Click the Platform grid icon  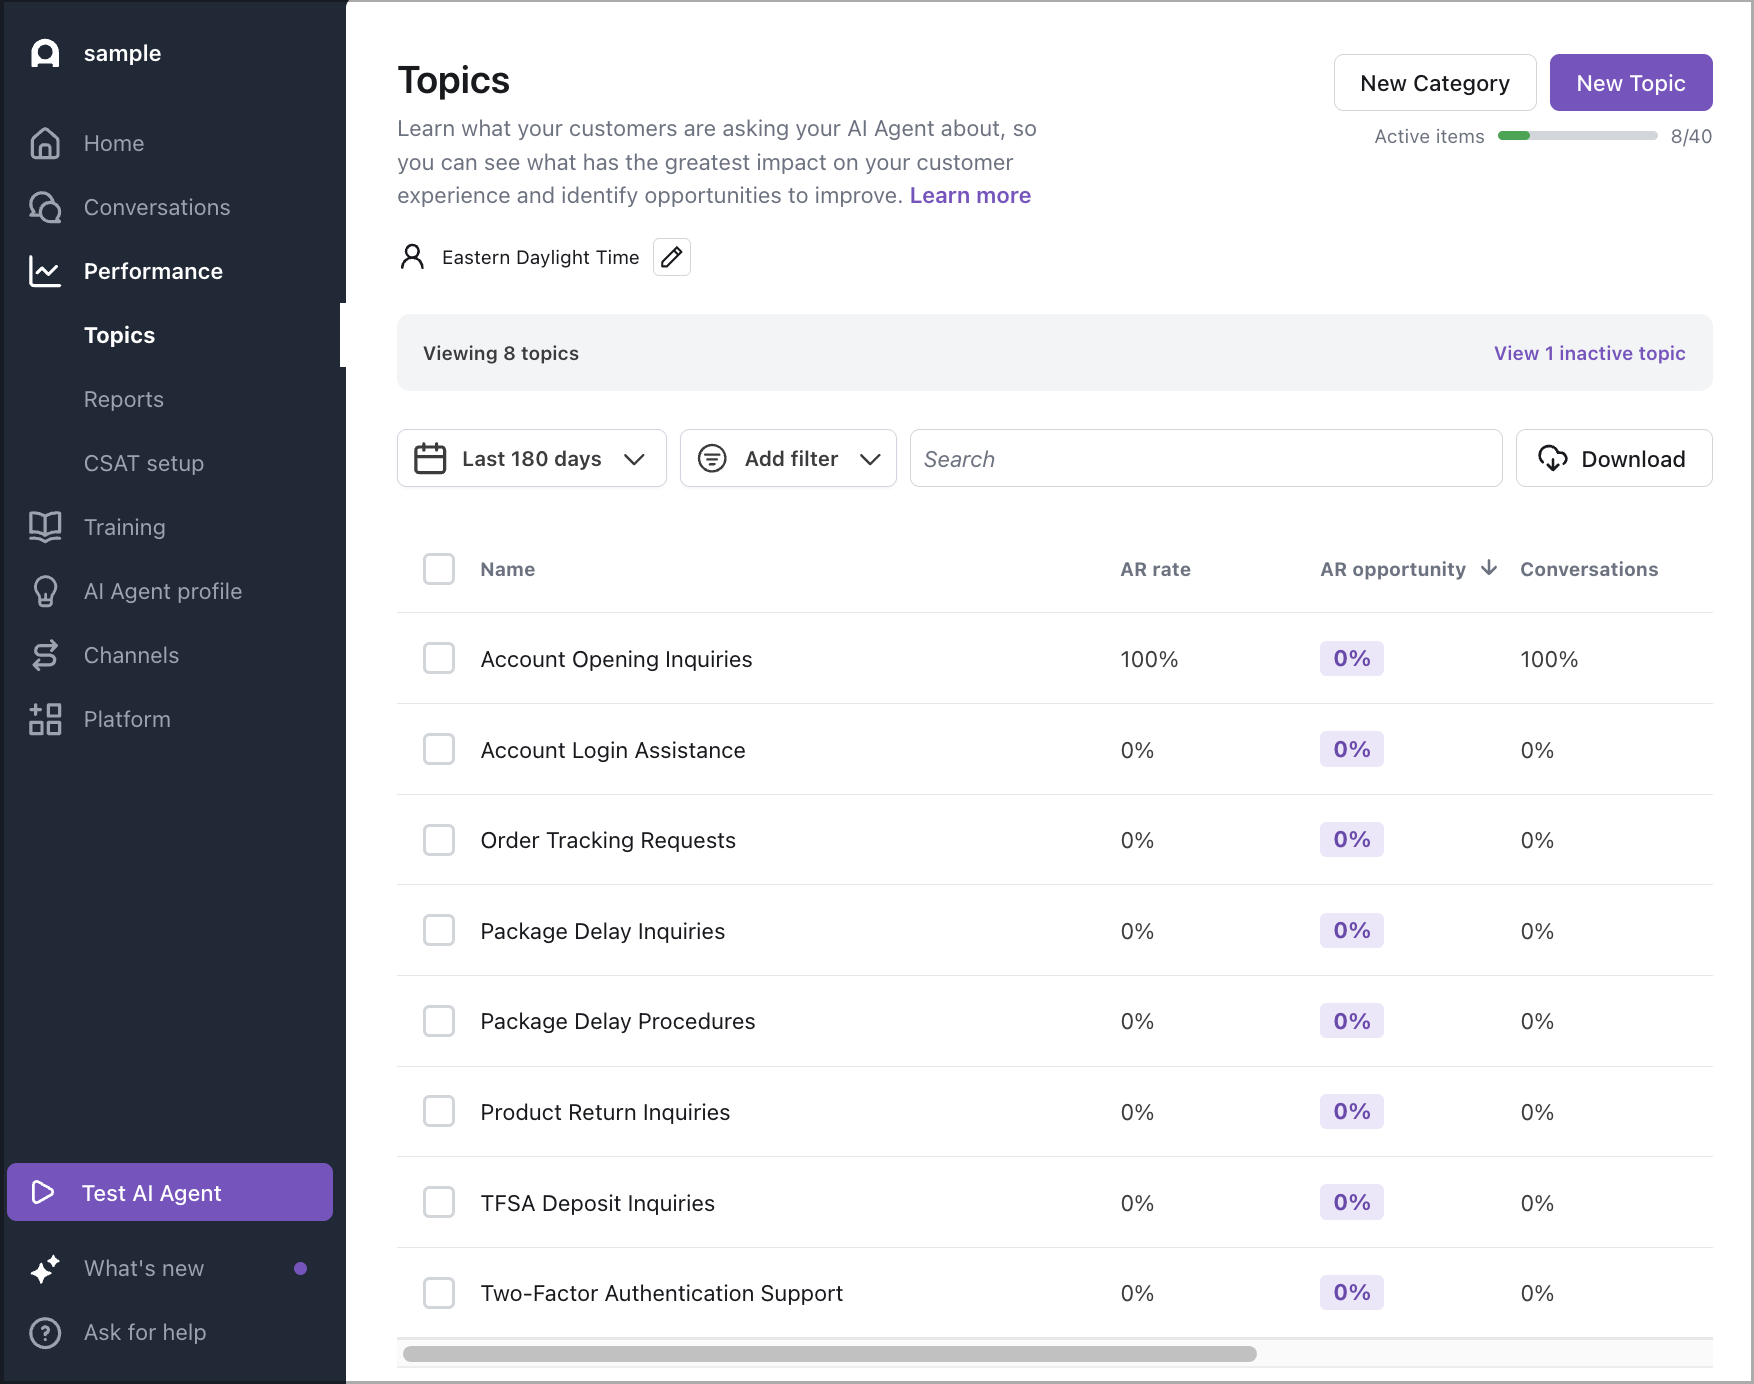[45, 719]
